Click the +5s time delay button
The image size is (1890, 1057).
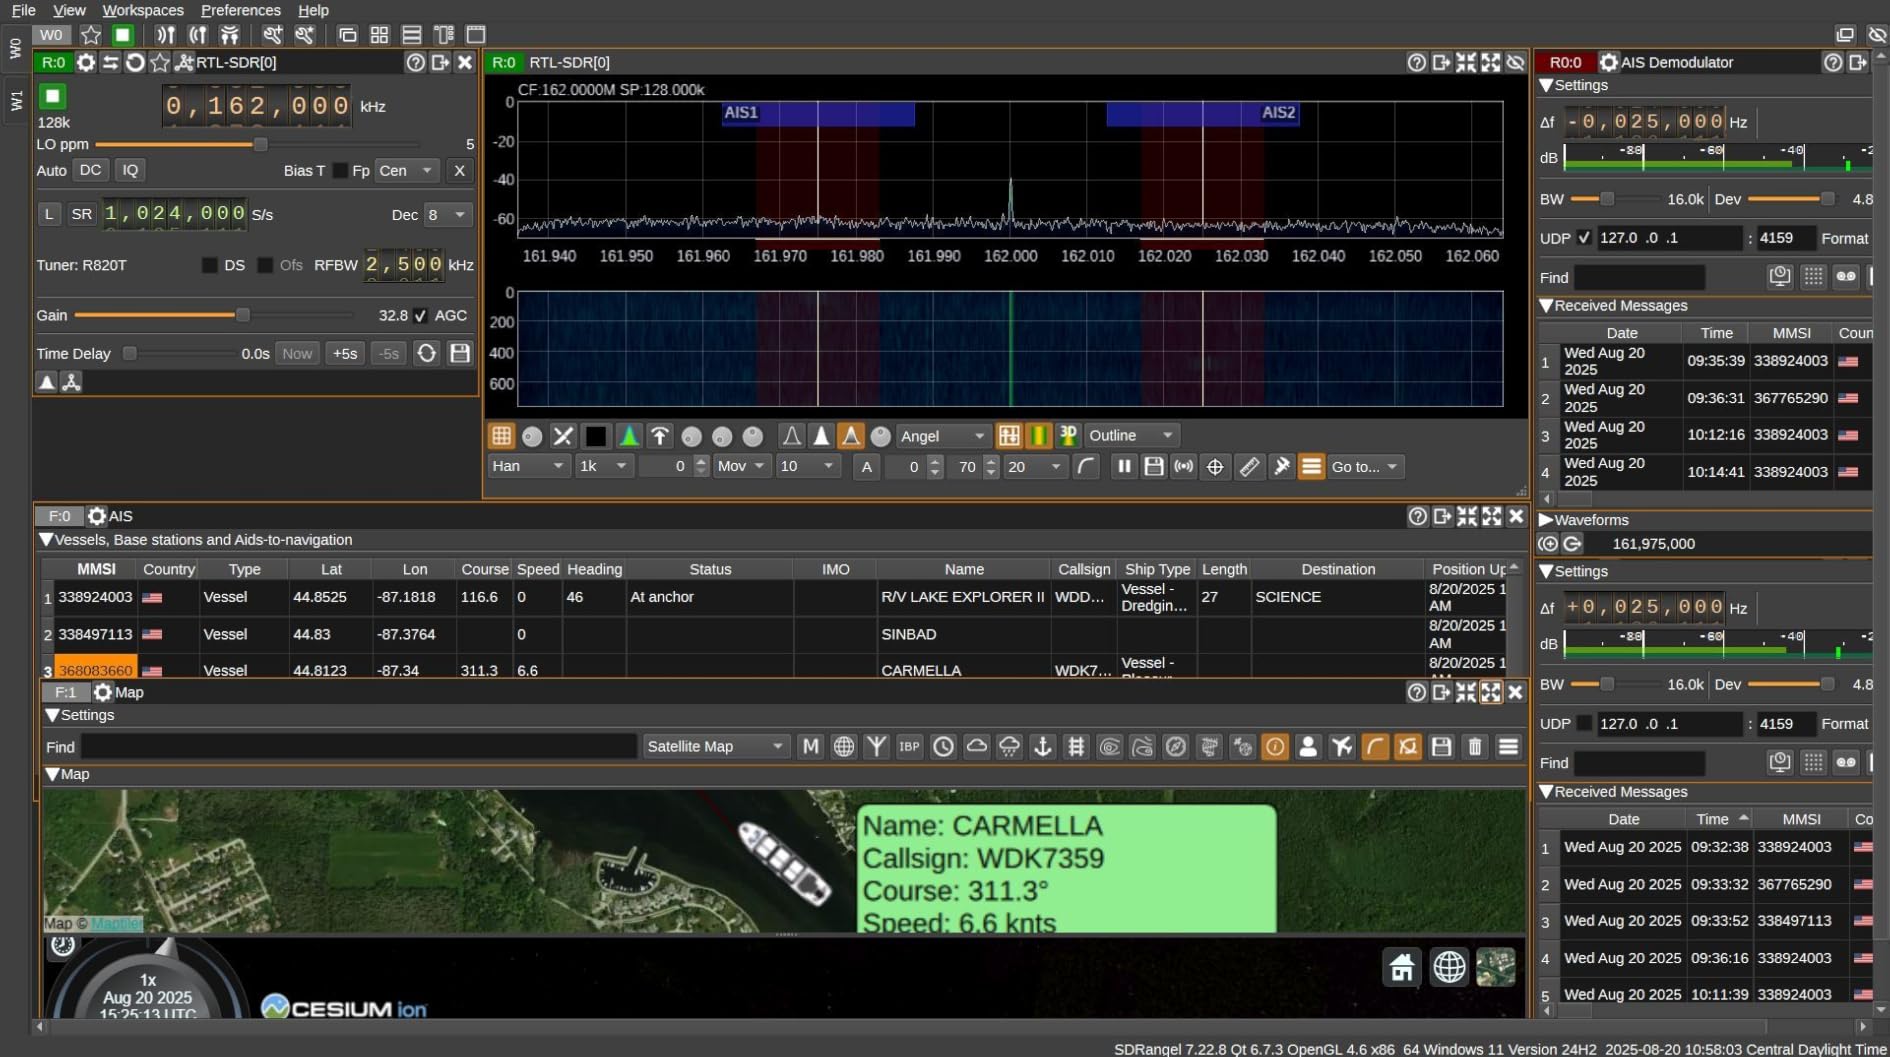click(x=345, y=353)
